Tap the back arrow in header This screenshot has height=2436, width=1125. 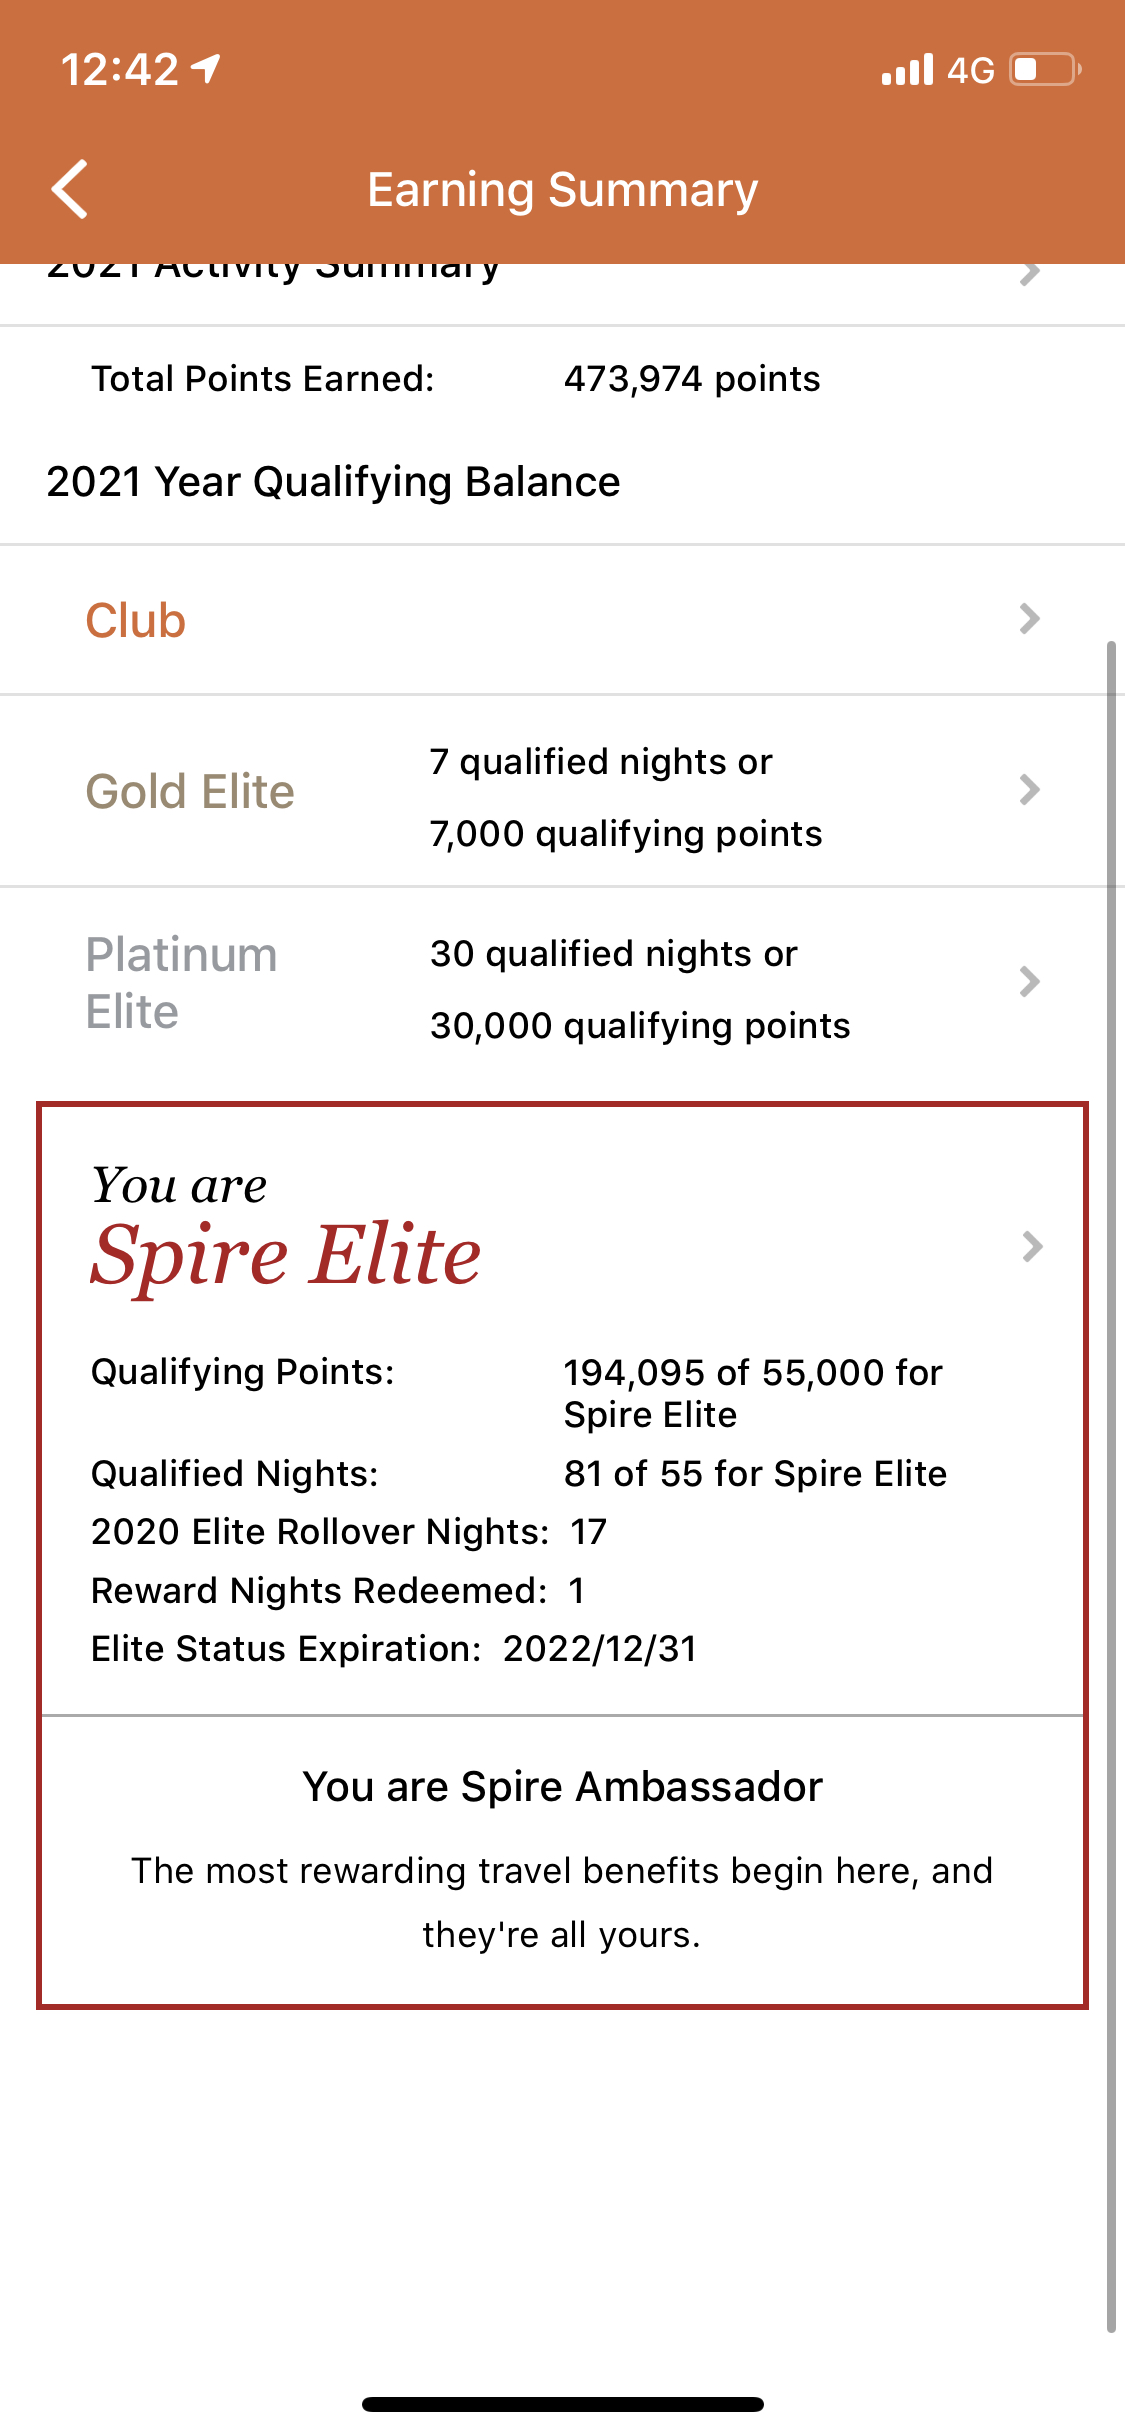(x=70, y=188)
